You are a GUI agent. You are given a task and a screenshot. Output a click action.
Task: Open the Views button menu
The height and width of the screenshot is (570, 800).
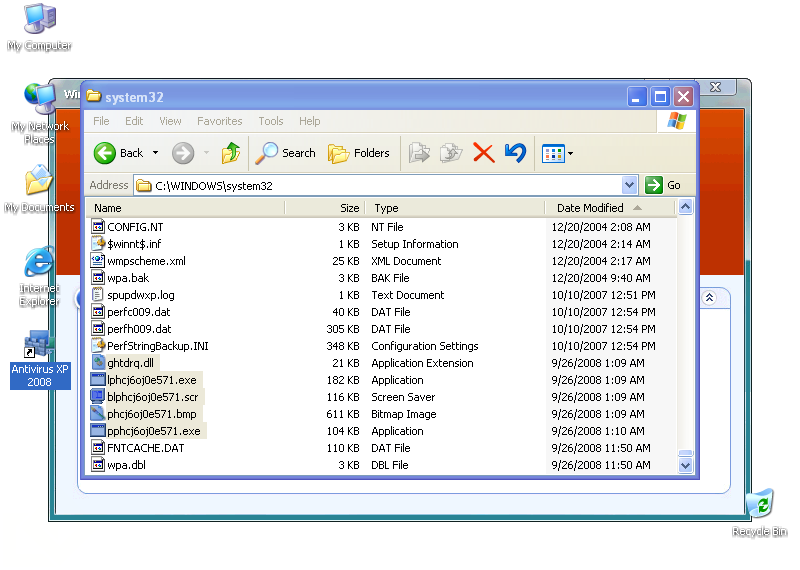(557, 153)
